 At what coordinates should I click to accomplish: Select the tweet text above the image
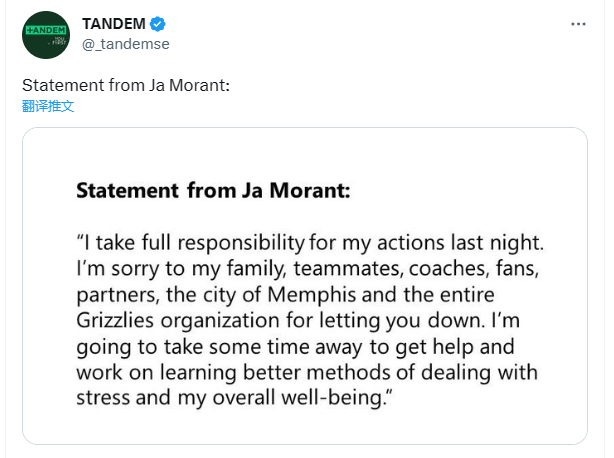[x=126, y=86]
